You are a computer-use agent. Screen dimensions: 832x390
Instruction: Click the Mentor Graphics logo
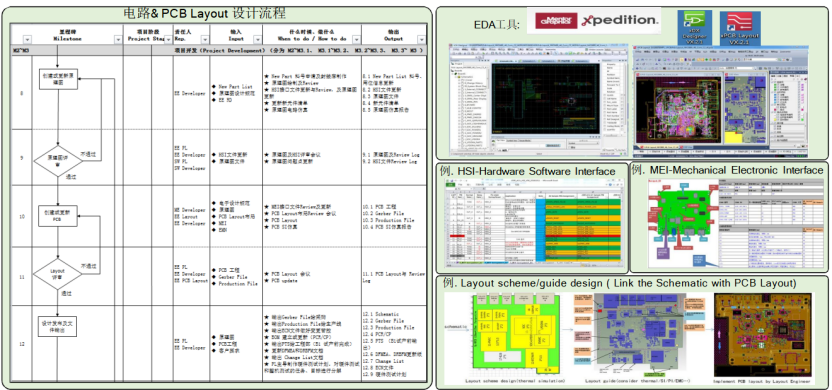pos(556,21)
